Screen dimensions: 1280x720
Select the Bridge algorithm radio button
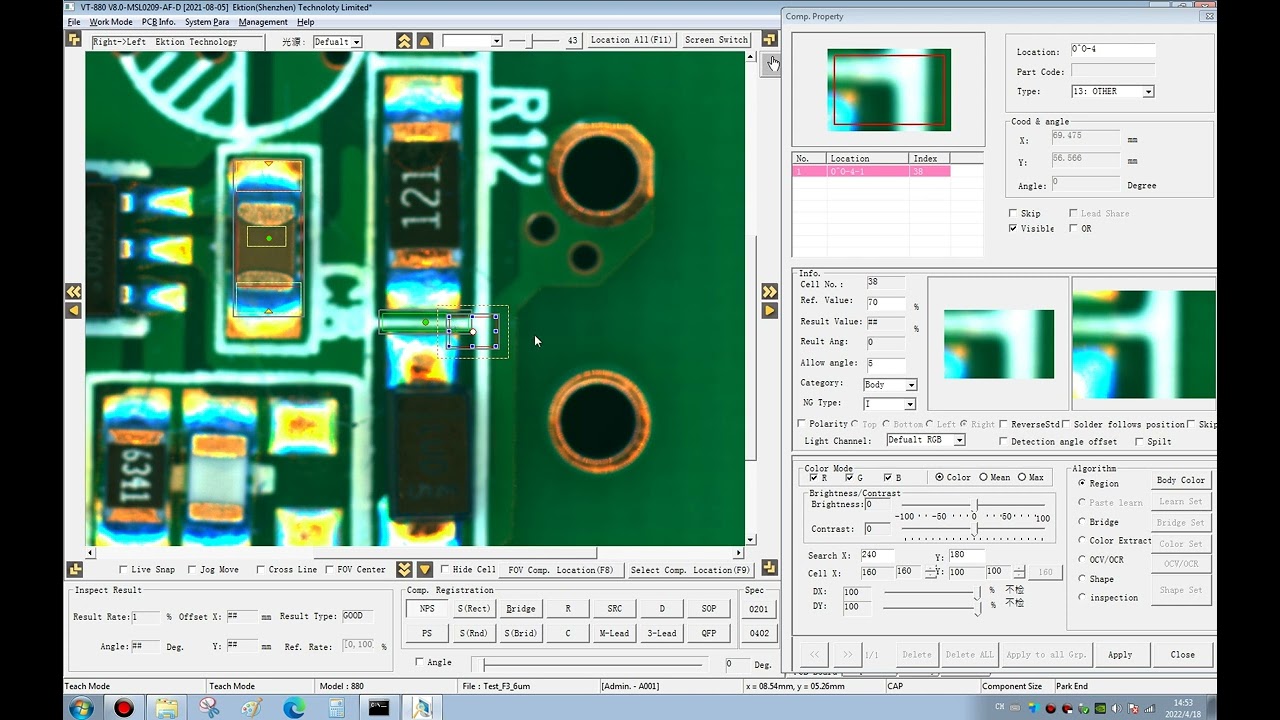pos(1082,522)
